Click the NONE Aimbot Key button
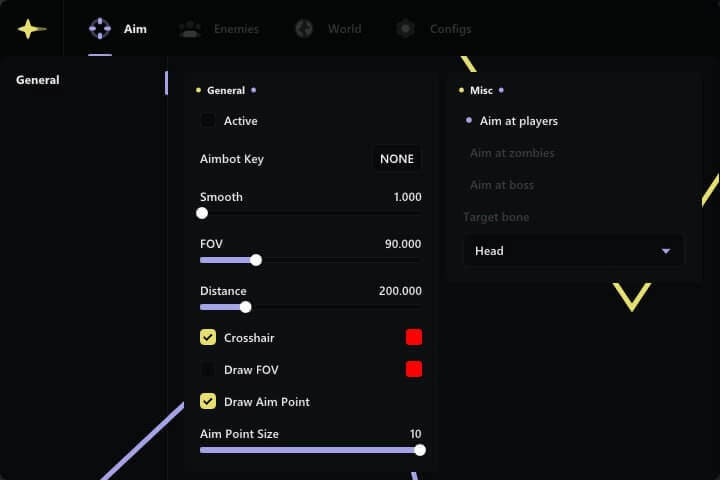This screenshot has height=480, width=720. coord(396,159)
